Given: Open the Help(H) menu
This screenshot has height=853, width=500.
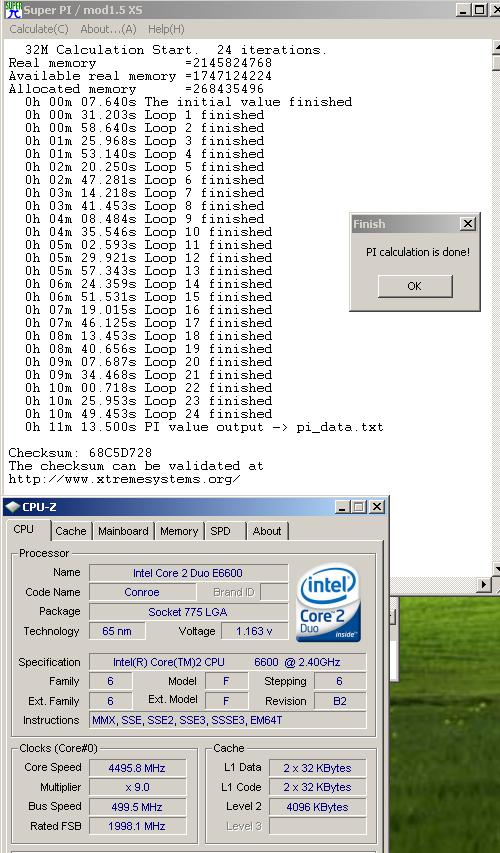Looking at the screenshot, I should (166, 29).
